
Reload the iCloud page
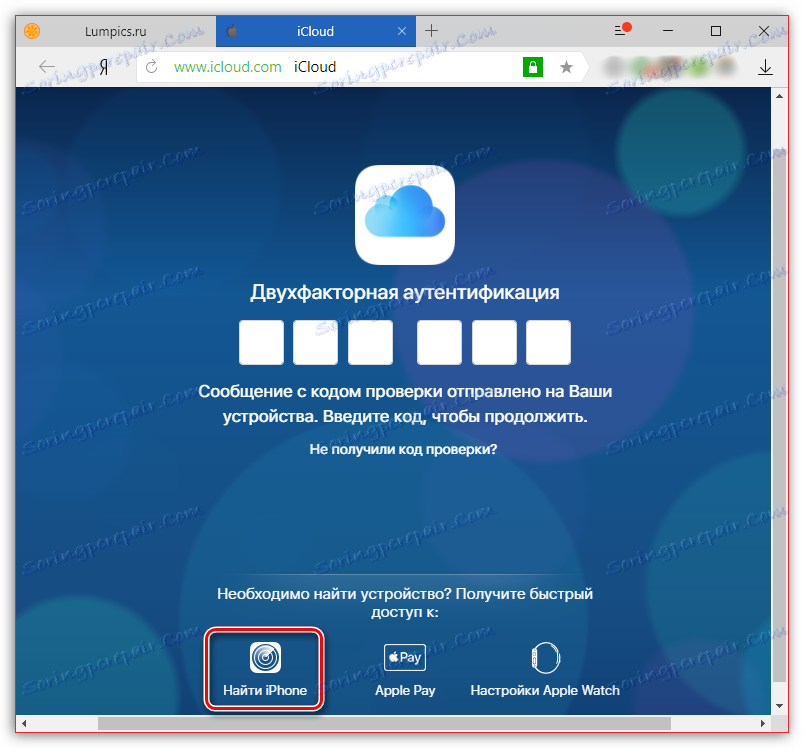coord(151,67)
